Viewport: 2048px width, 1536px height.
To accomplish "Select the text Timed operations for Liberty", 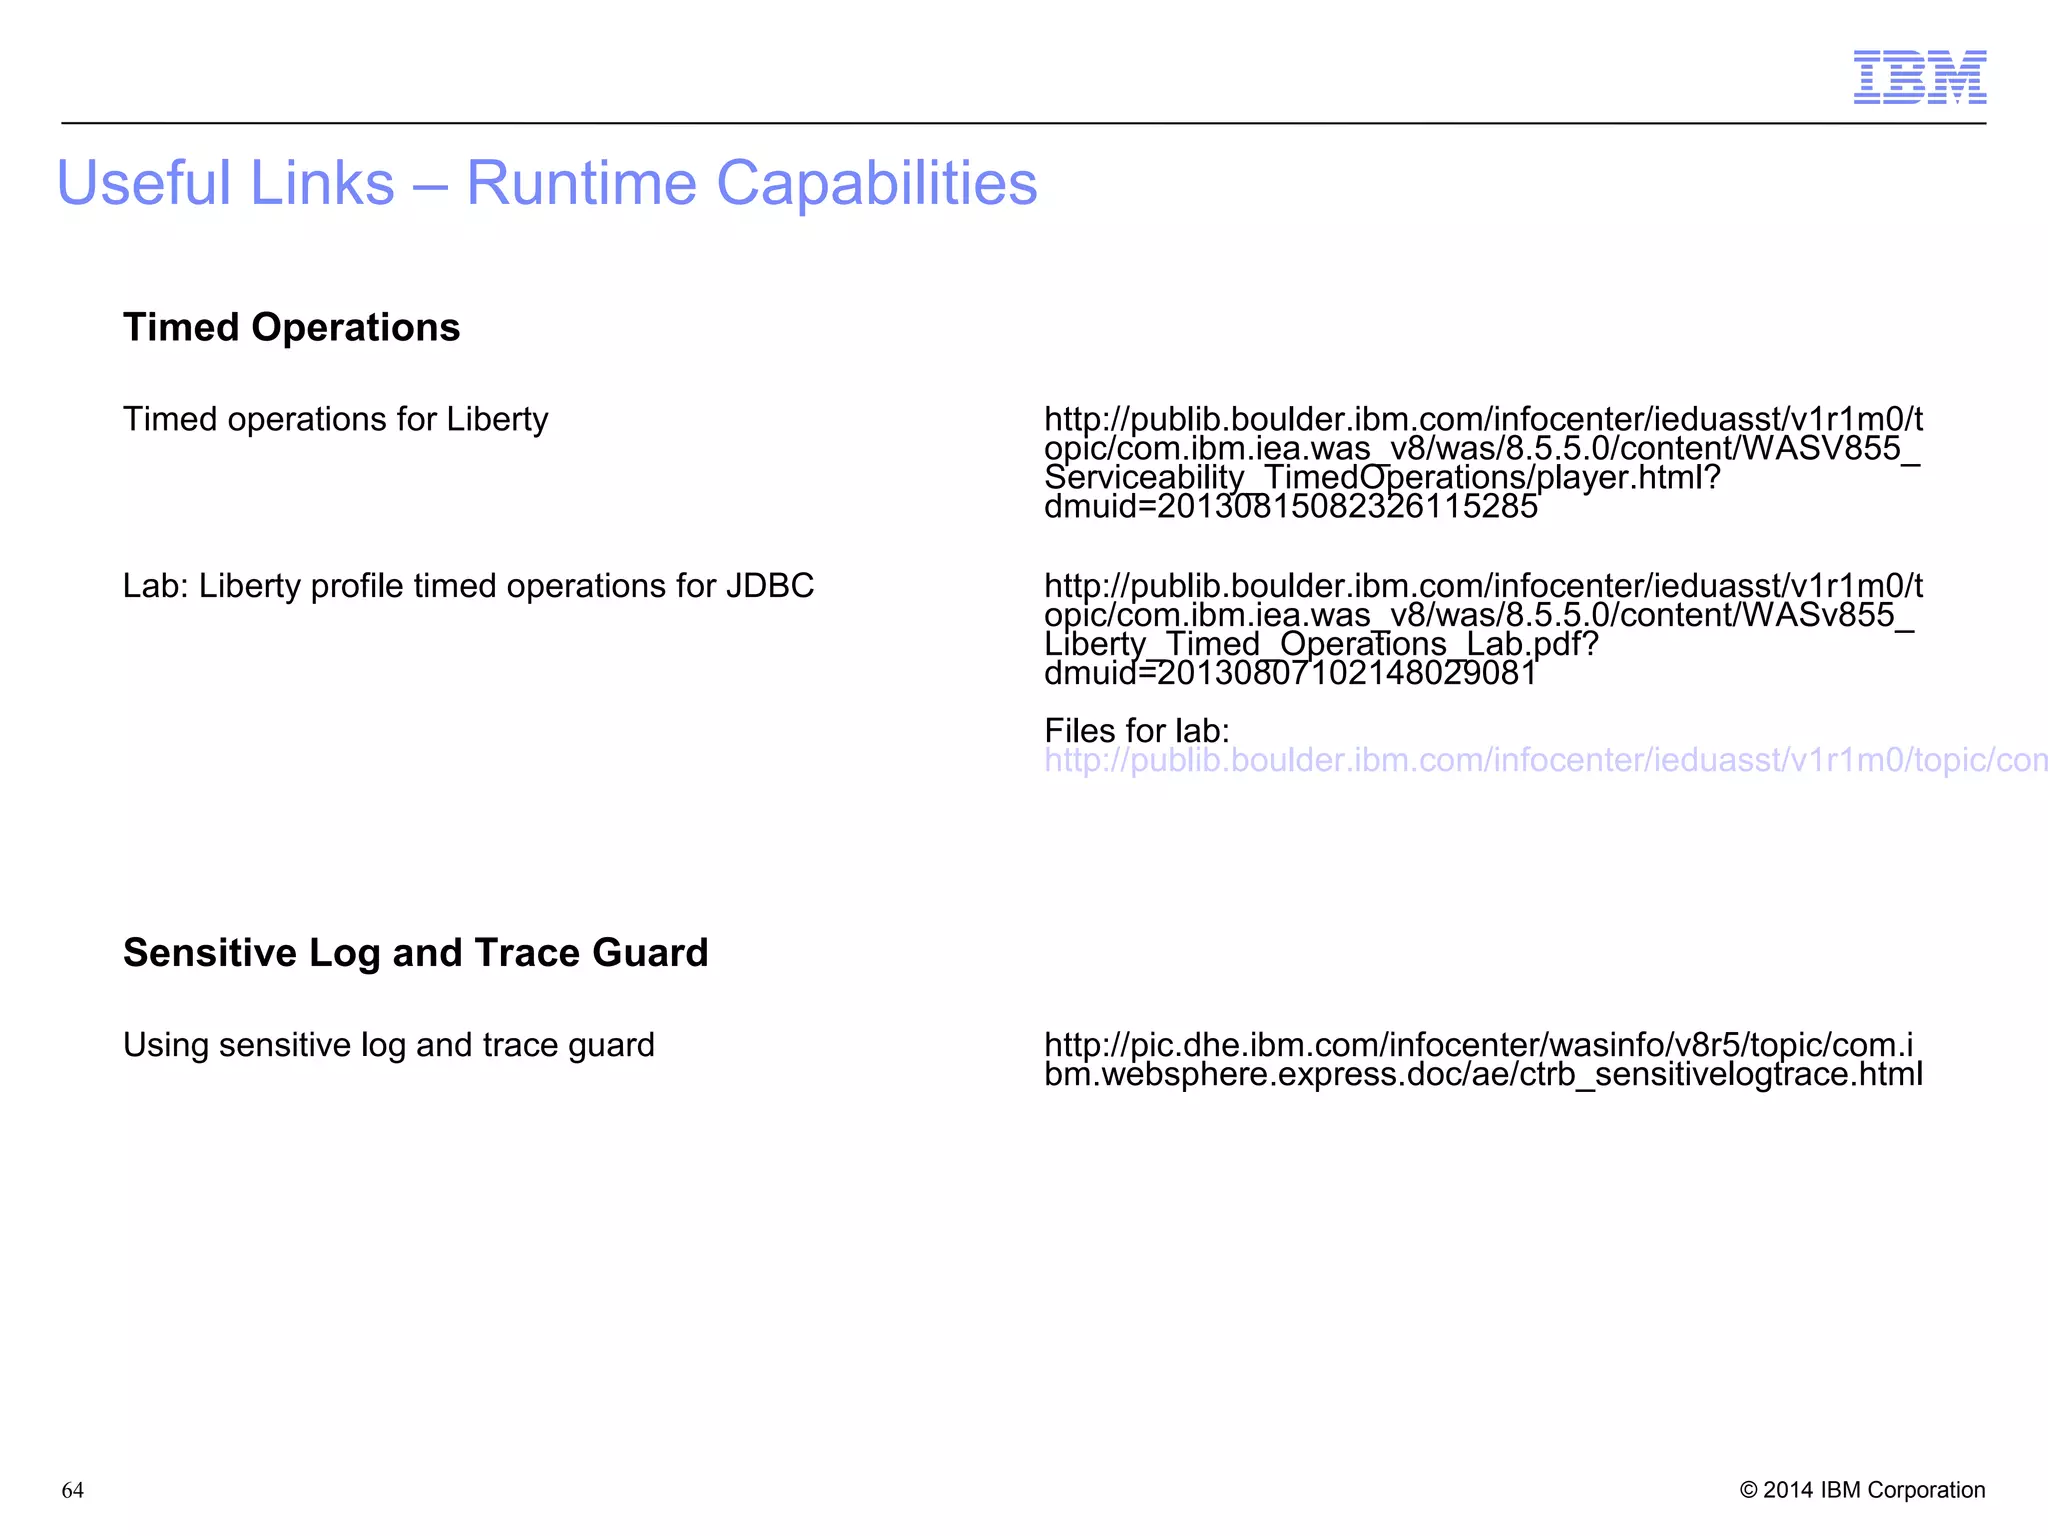I will (335, 420).
